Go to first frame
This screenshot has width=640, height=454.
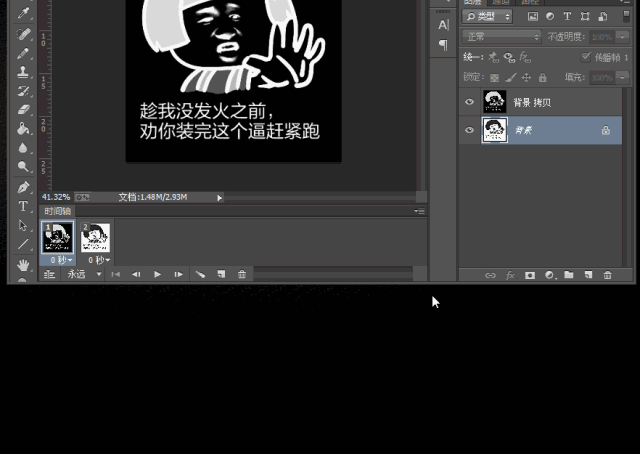coord(116,274)
